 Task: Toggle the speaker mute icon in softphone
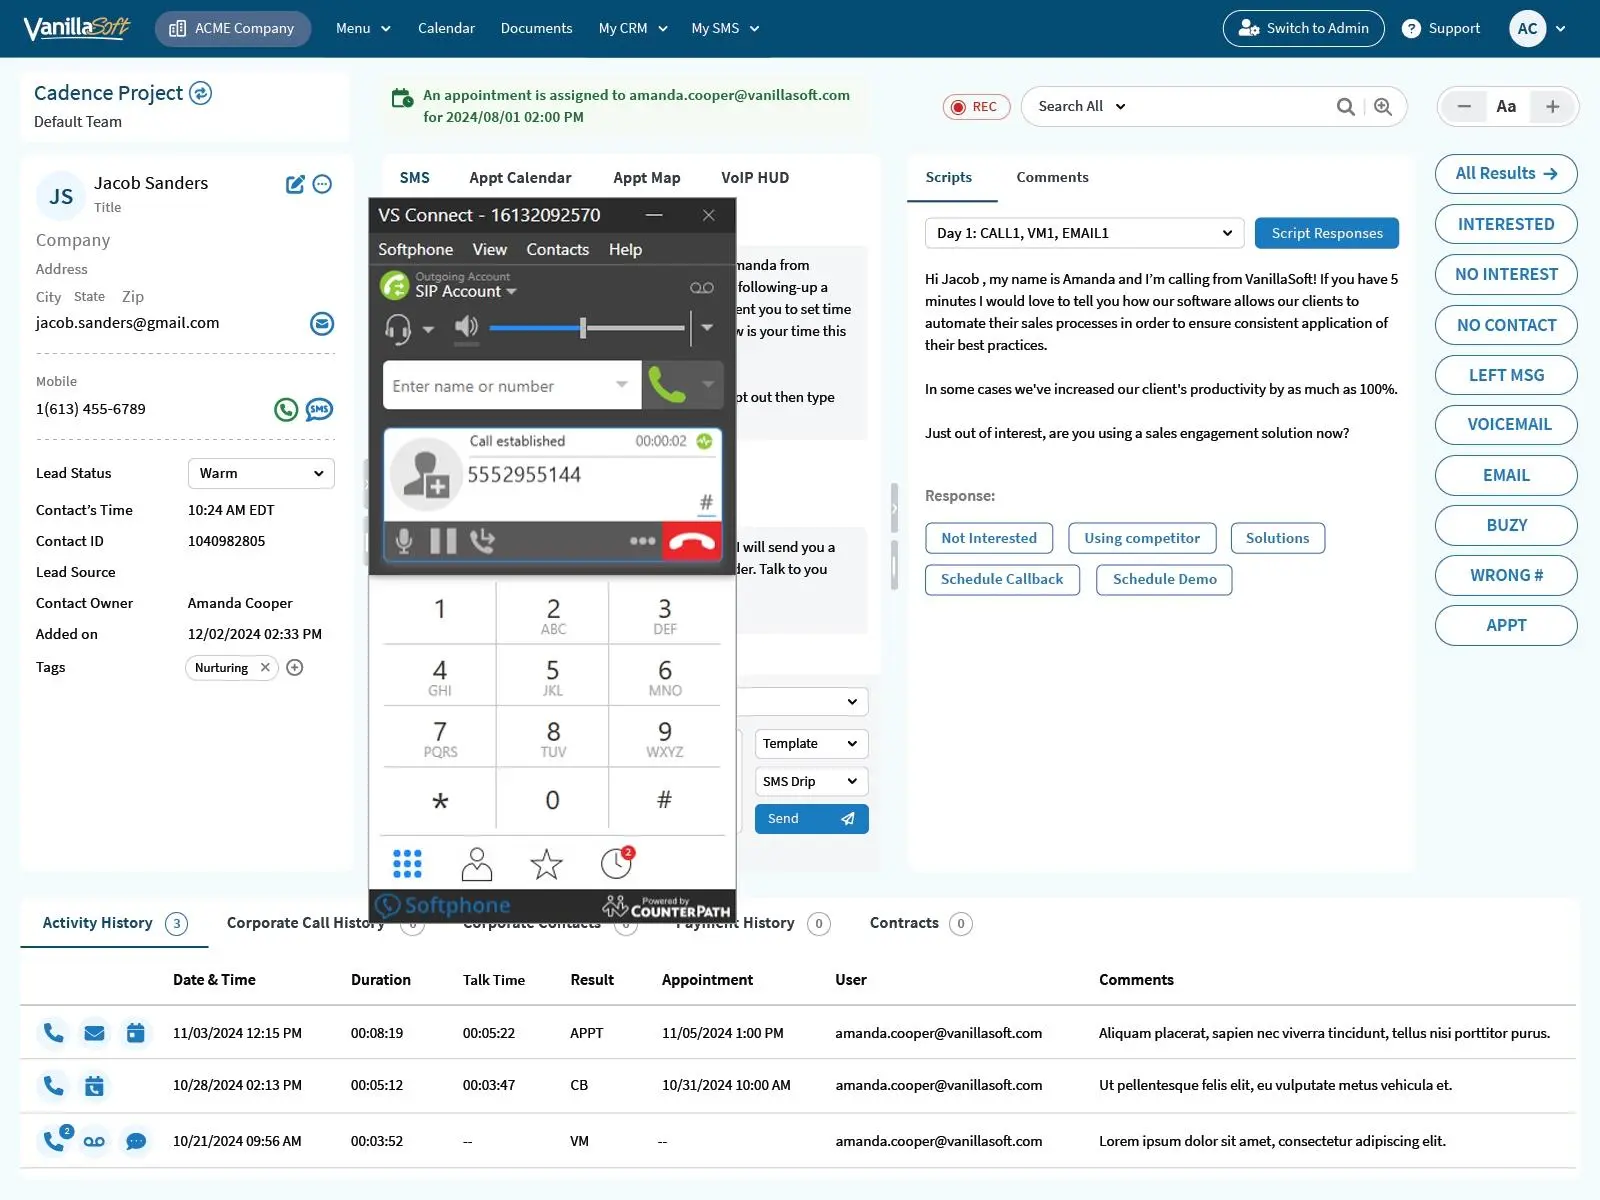pyautogui.click(x=466, y=327)
